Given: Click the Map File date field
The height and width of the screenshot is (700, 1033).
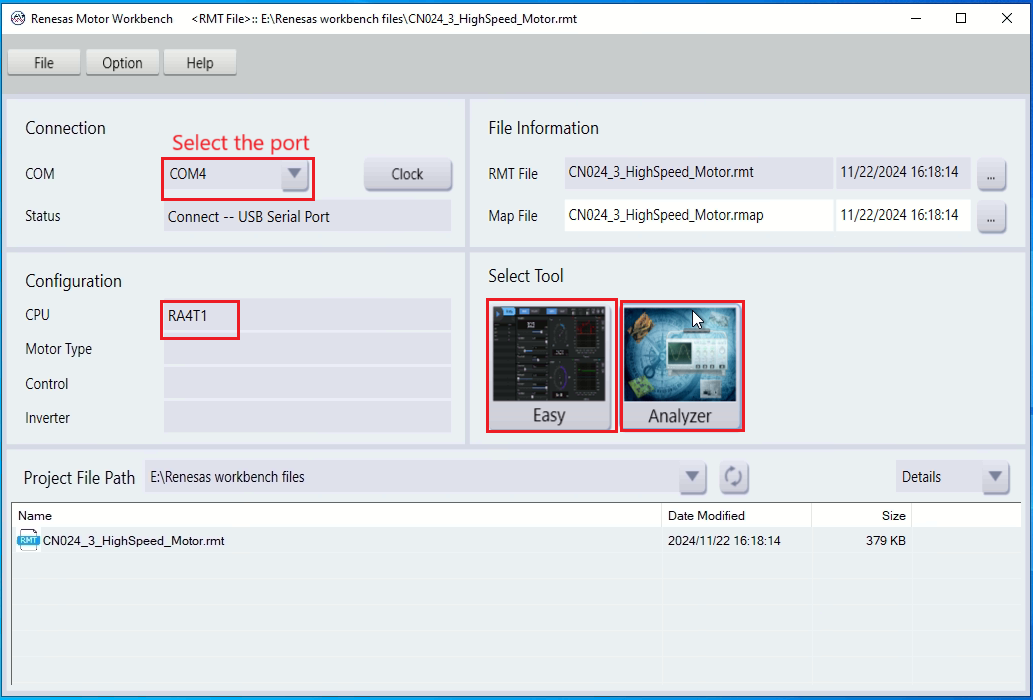Looking at the screenshot, I should tap(903, 215).
